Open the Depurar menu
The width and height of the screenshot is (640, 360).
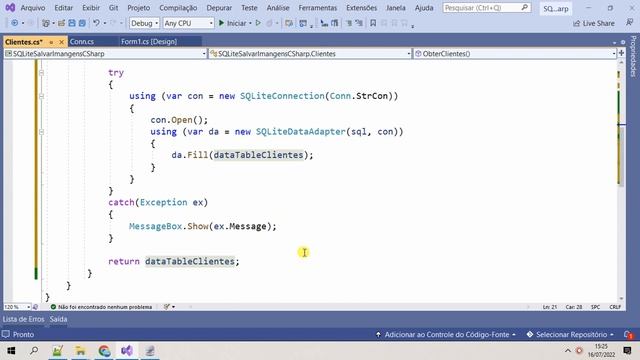point(219,8)
